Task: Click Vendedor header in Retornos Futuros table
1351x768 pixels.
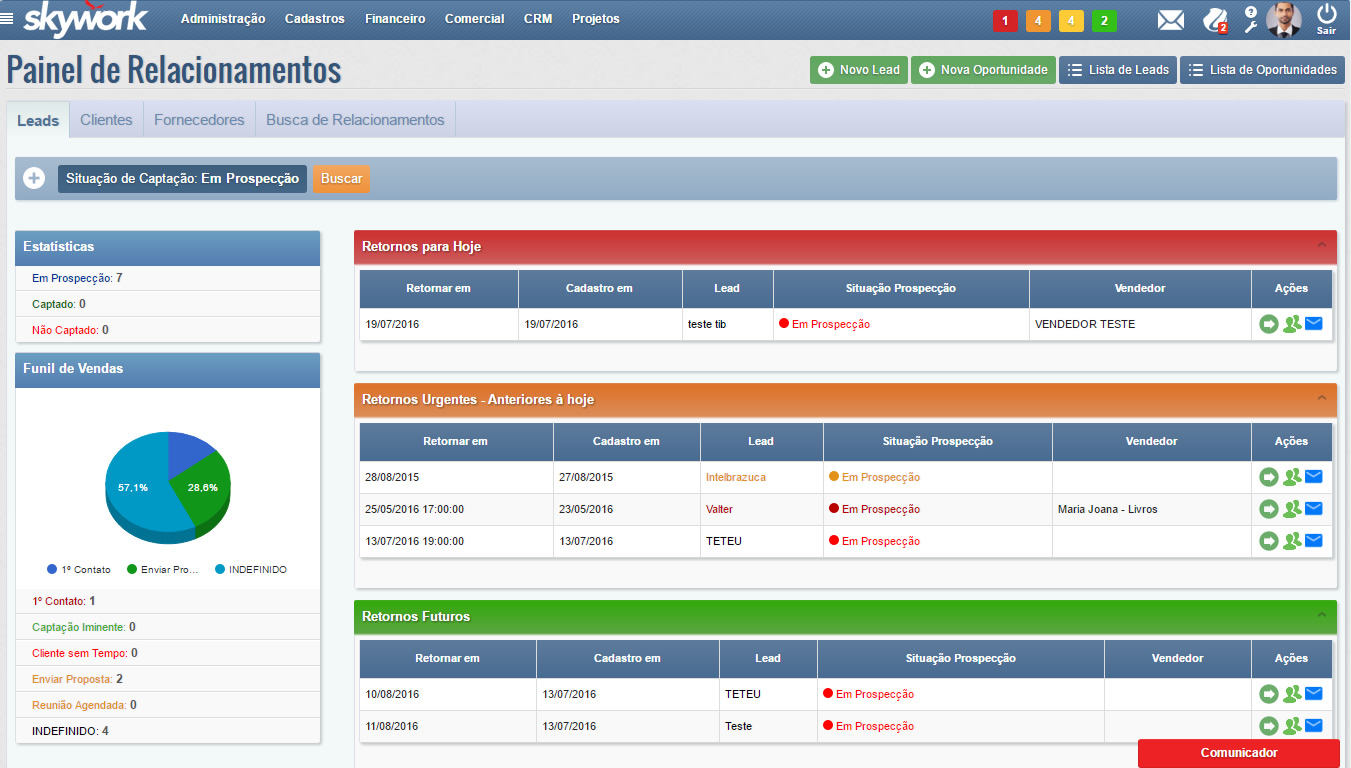Action: pos(1178,658)
